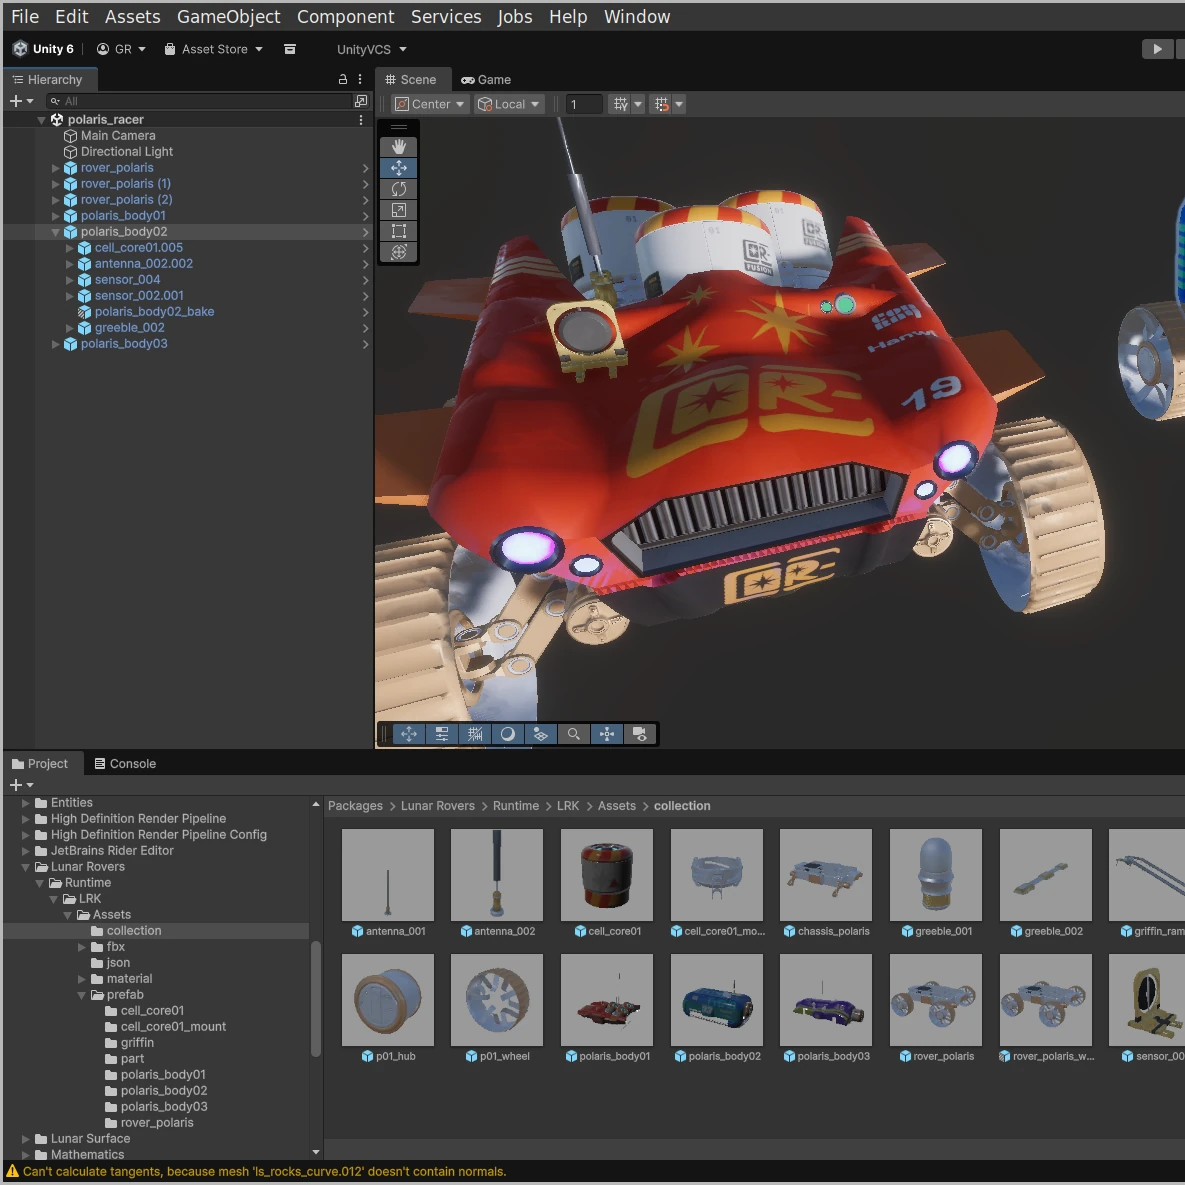Screen dimensions: 1185x1185
Task: Toggle scene grid visibility Y-axis button
Action: click(x=620, y=104)
